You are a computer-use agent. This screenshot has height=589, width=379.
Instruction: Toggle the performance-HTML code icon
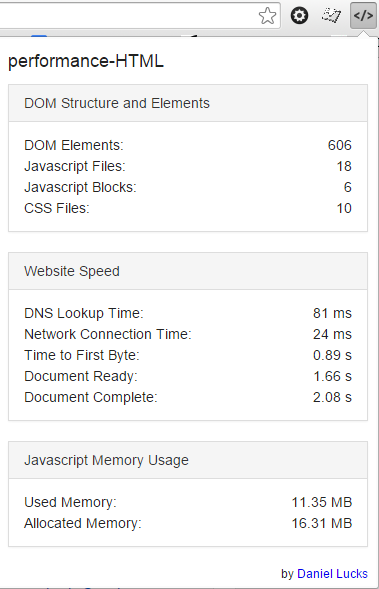[x=363, y=15]
